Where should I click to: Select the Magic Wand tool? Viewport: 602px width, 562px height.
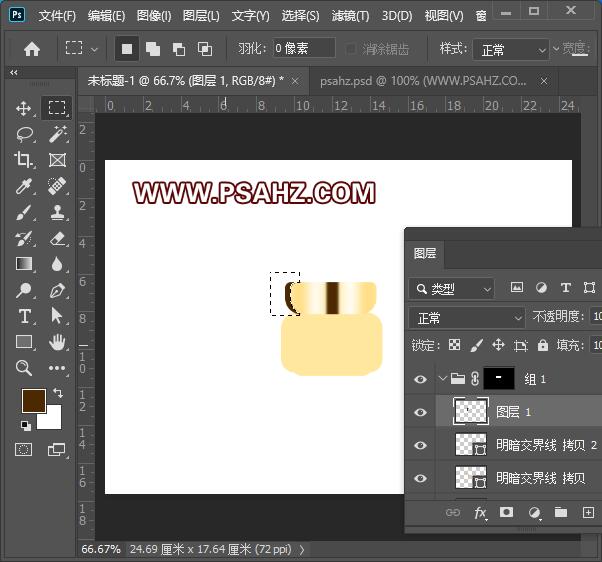tap(57, 134)
